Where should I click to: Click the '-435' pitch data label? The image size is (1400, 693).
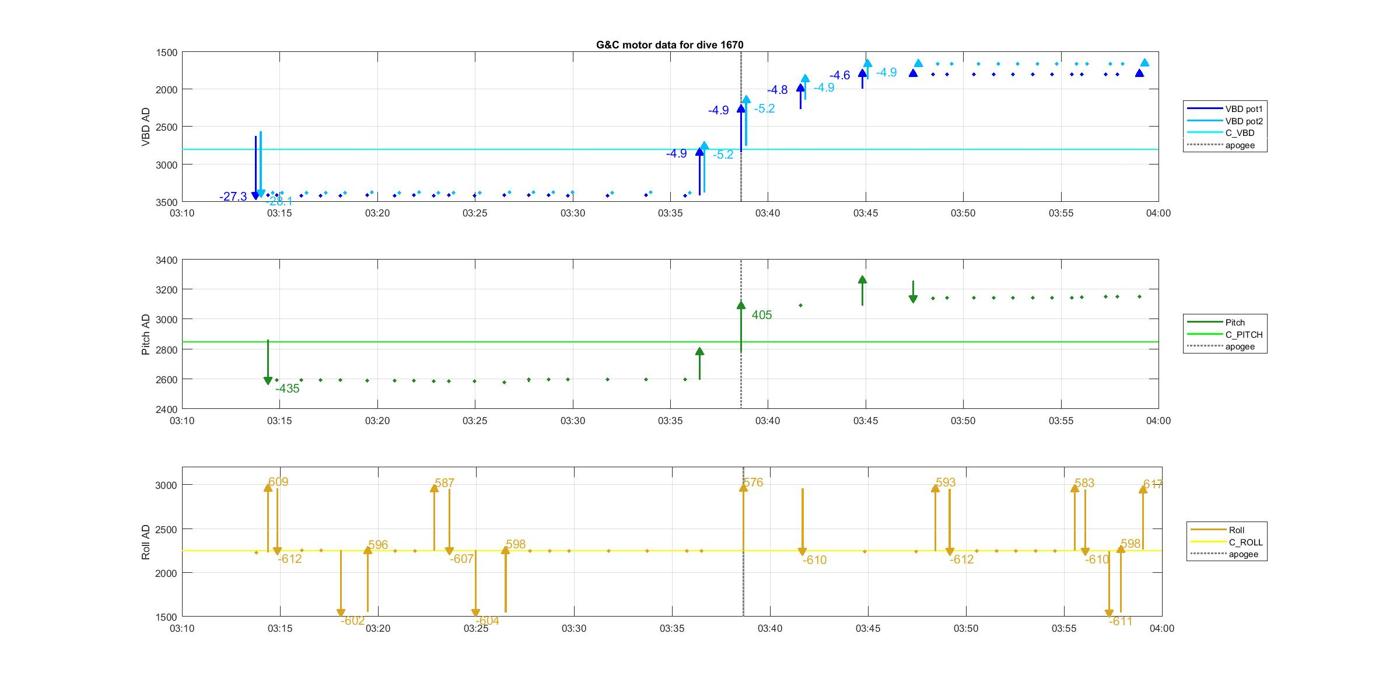tap(288, 389)
